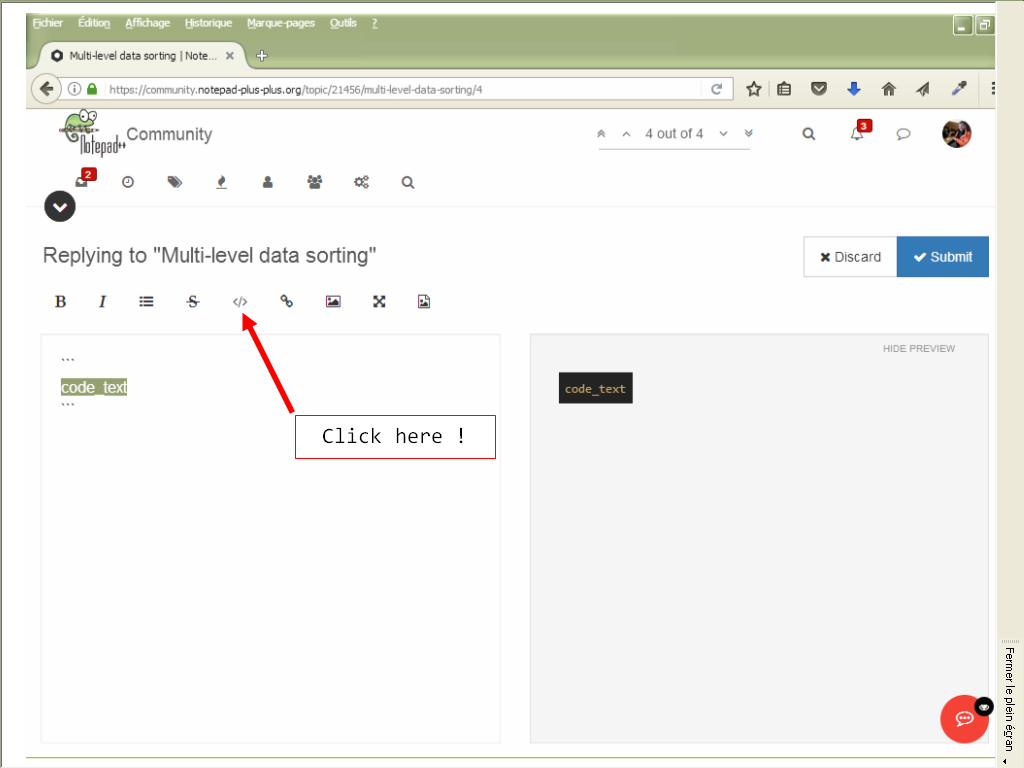Open recent topics clock icon
Viewport: 1024px width, 768px height.
click(x=128, y=182)
